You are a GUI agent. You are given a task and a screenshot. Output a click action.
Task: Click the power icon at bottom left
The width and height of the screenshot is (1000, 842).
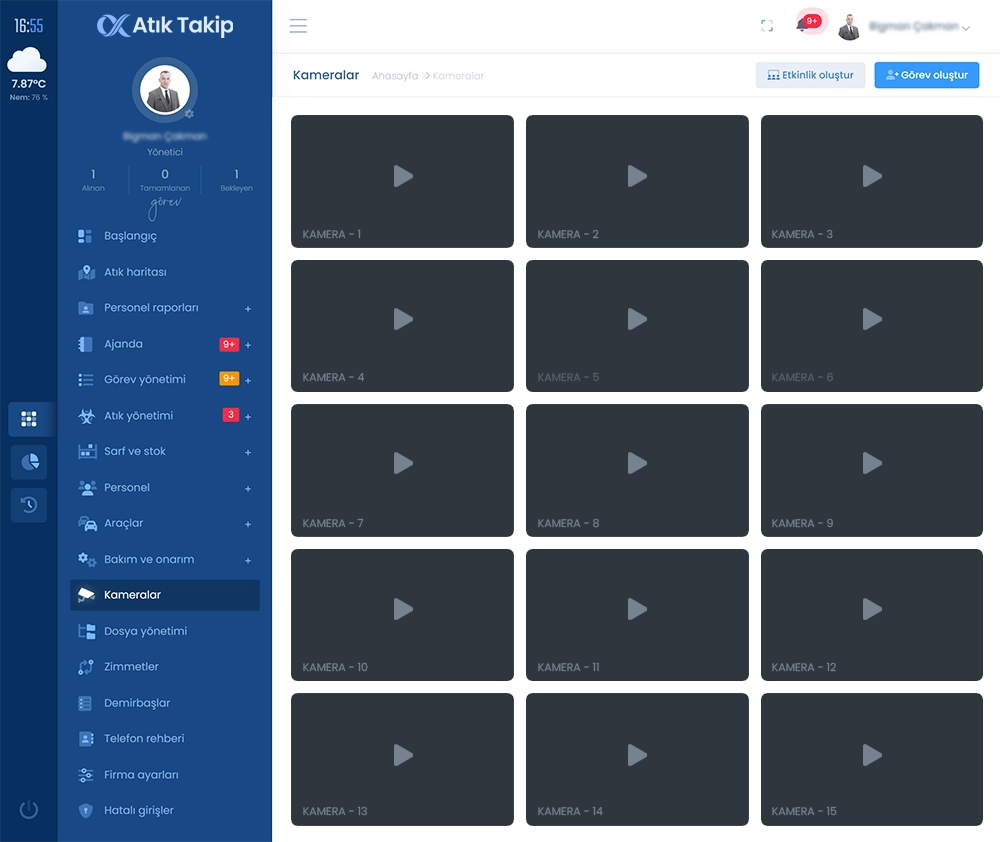point(28,810)
